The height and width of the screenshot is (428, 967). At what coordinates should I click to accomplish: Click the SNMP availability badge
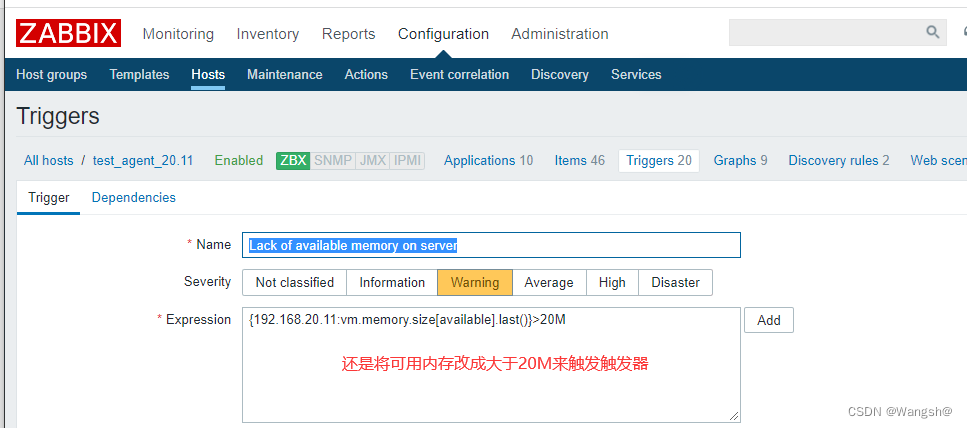coord(333,161)
